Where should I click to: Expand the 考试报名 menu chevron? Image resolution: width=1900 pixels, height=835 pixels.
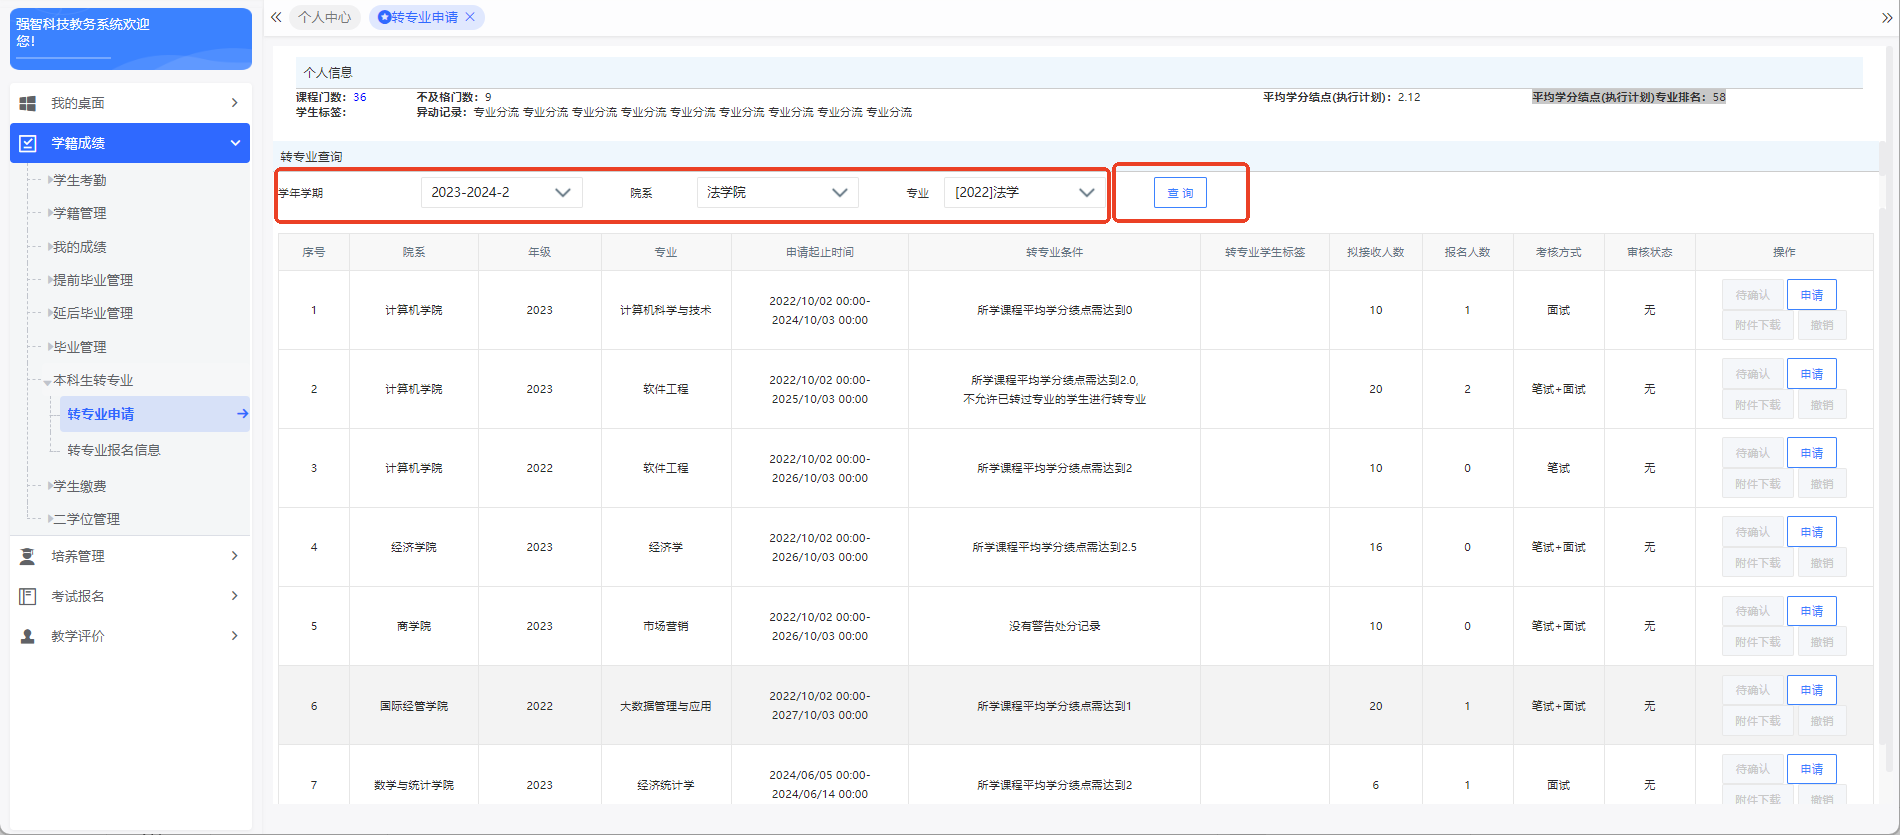click(x=234, y=596)
